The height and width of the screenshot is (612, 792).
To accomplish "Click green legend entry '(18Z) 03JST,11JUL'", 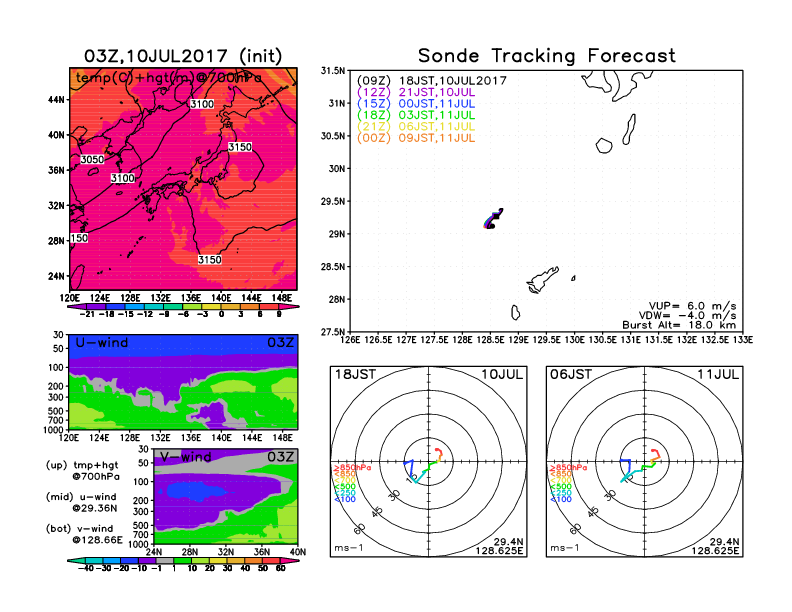I will point(416,115).
